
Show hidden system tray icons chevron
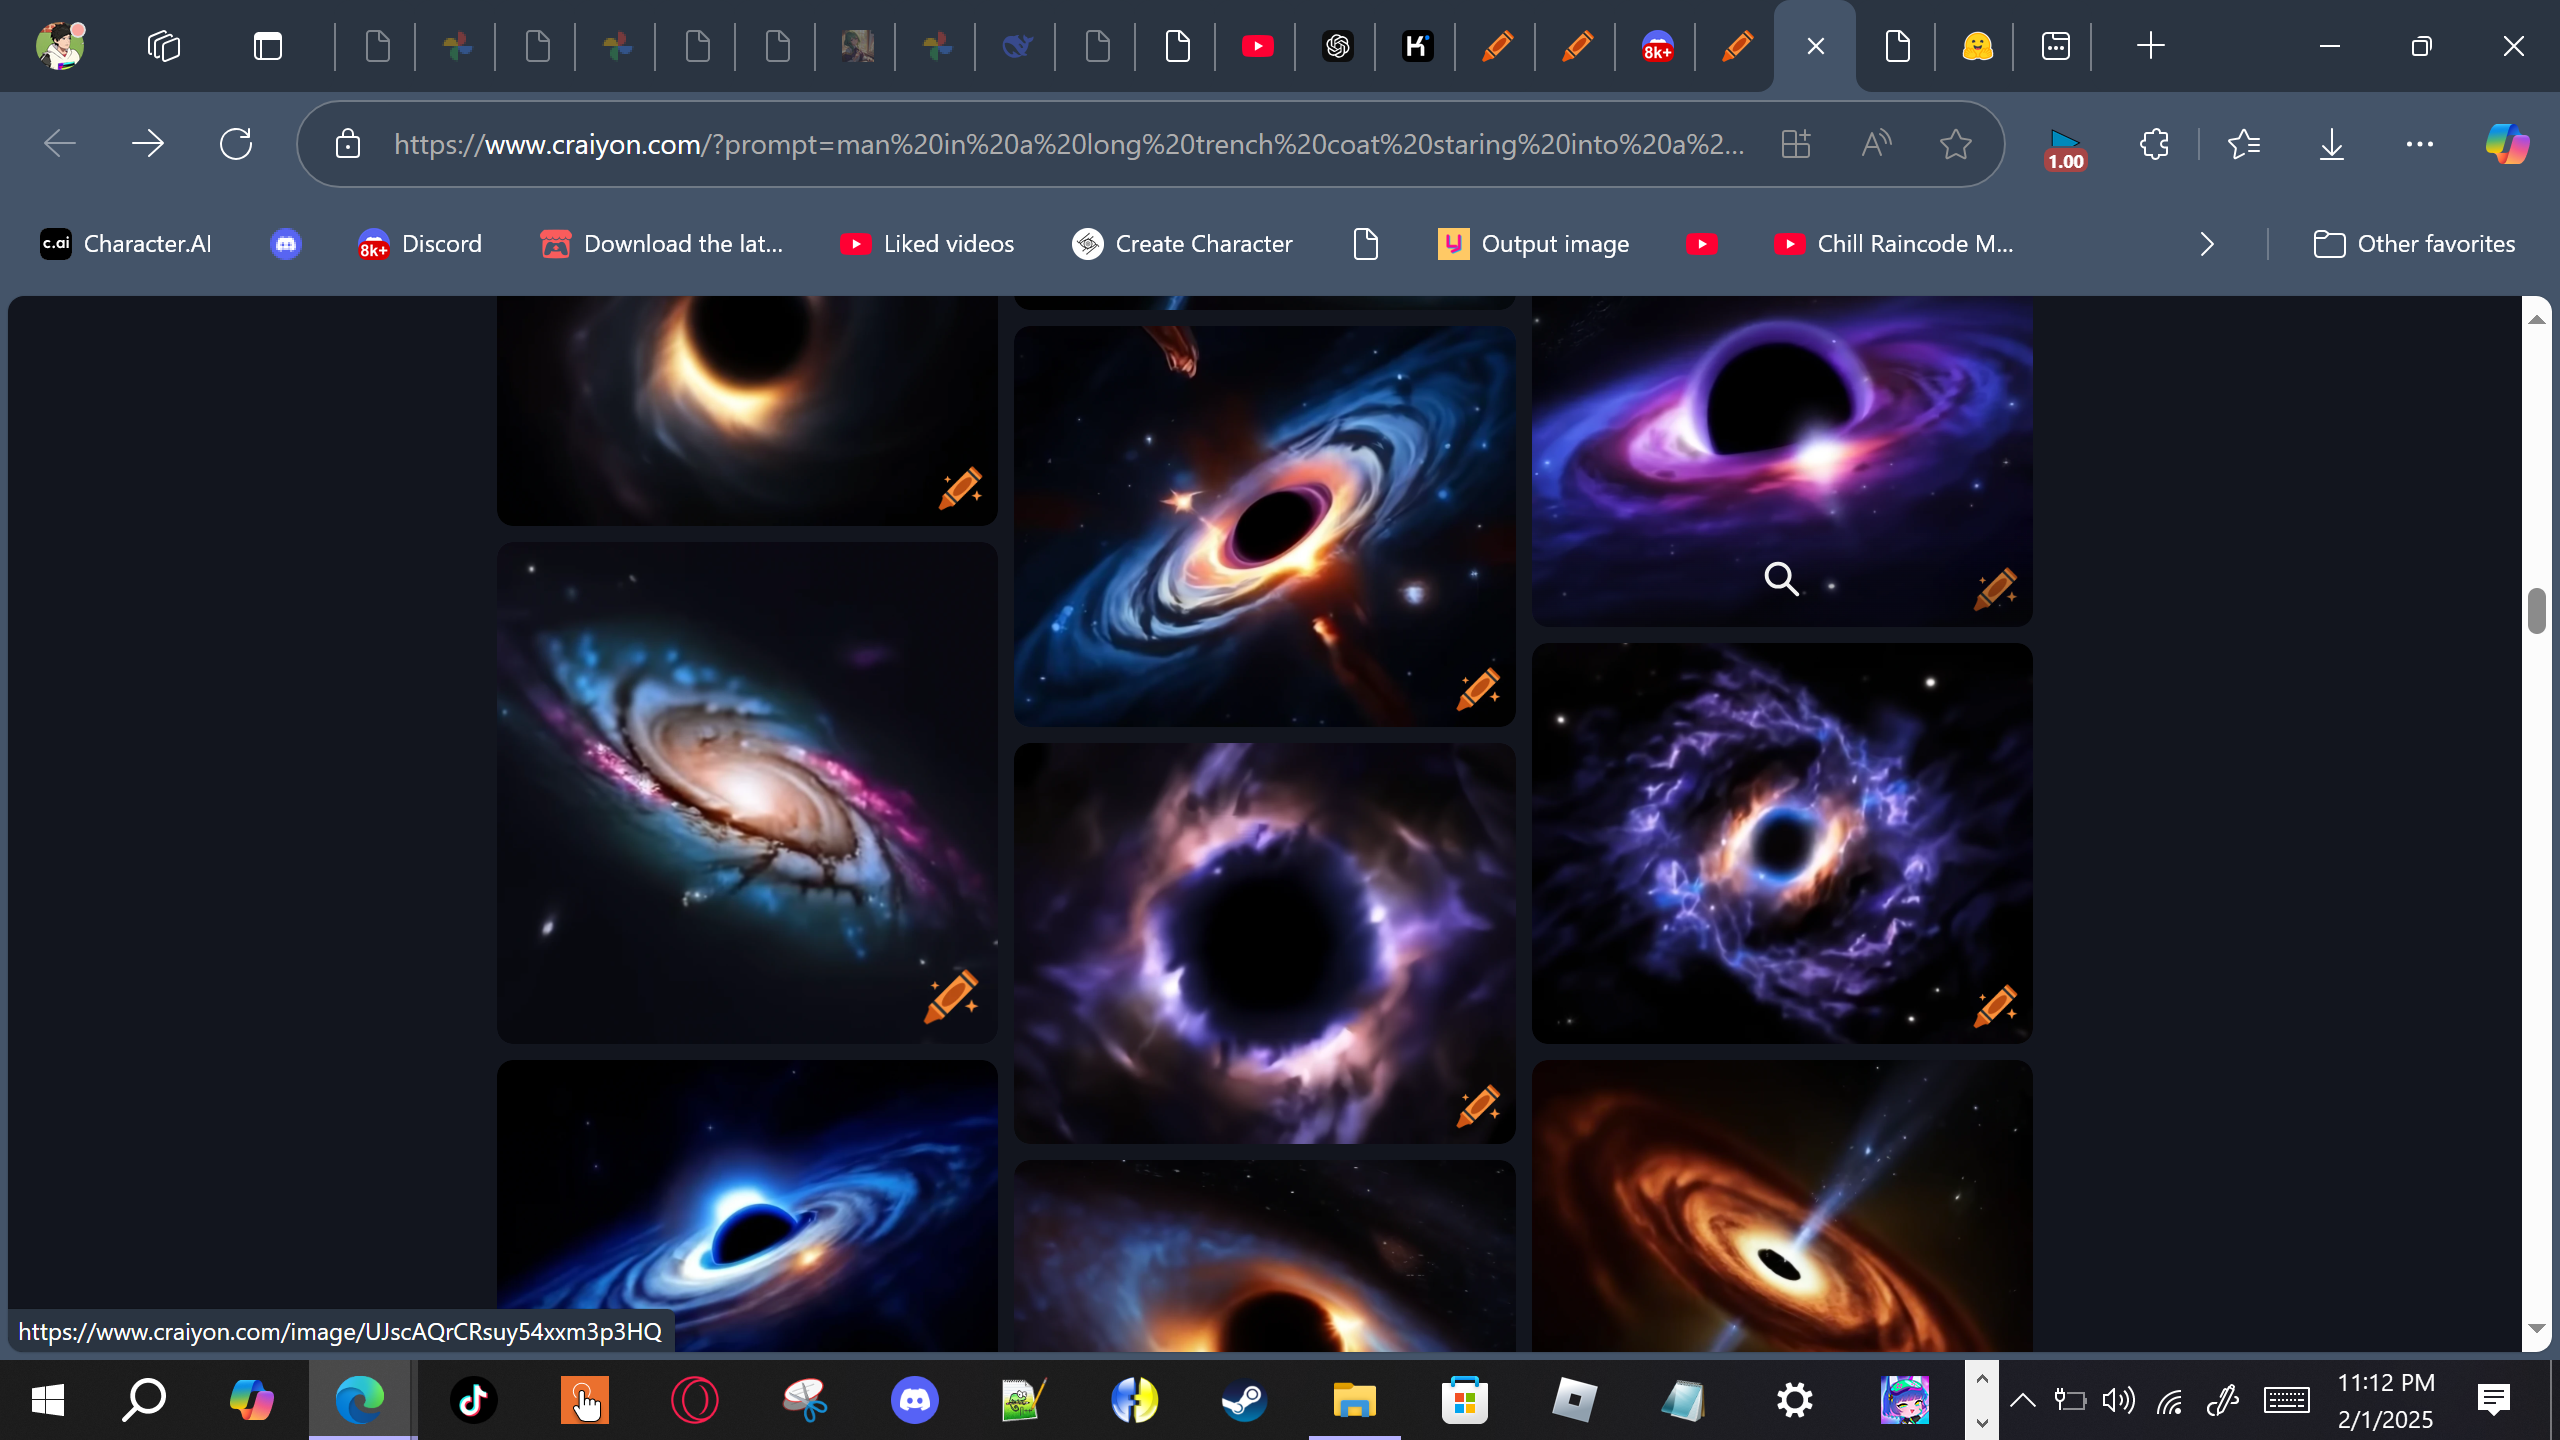2022,1400
